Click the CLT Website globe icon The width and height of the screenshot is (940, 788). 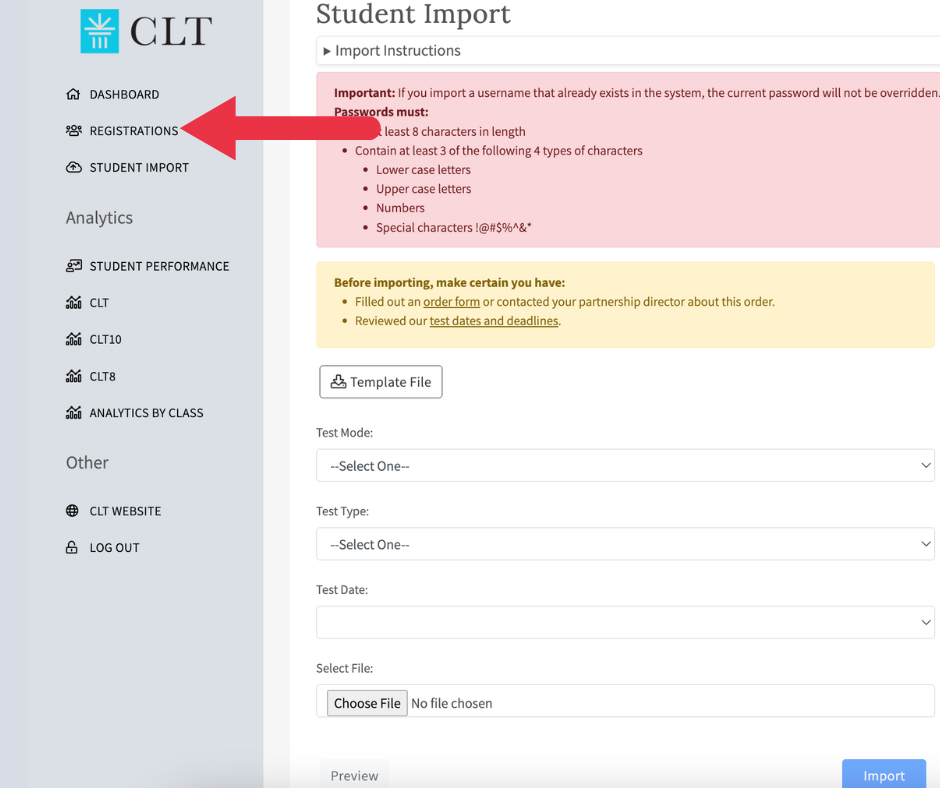(x=72, y=511)
